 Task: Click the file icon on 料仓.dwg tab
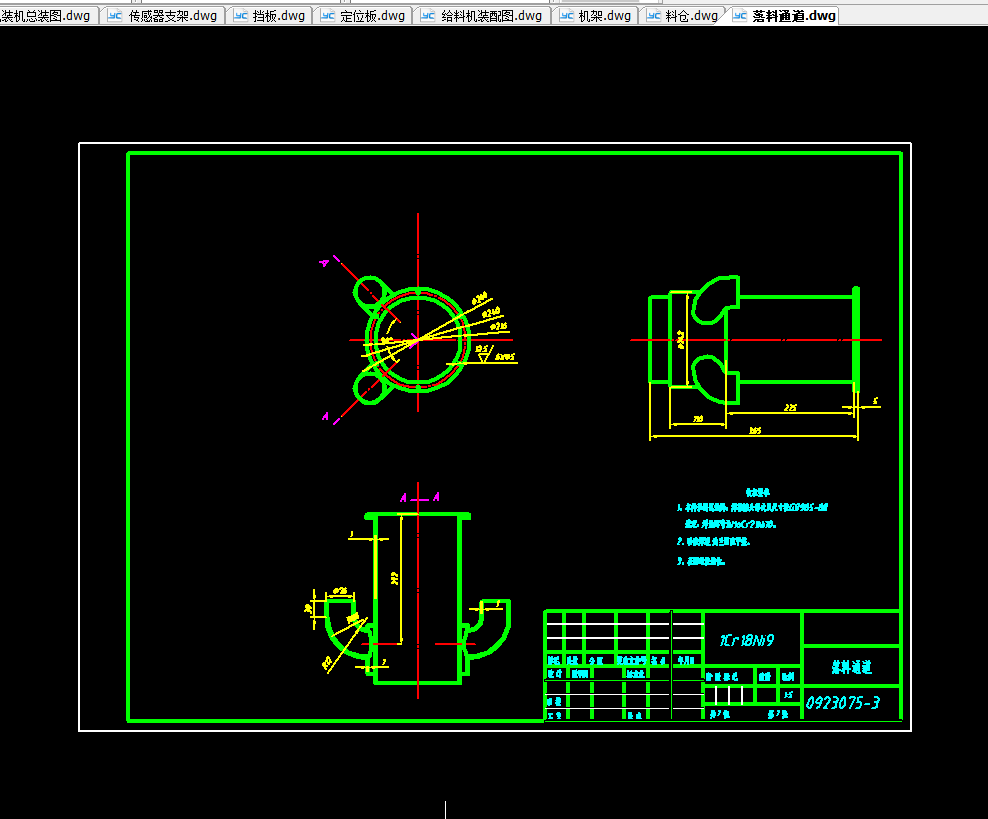click(654, 16)
